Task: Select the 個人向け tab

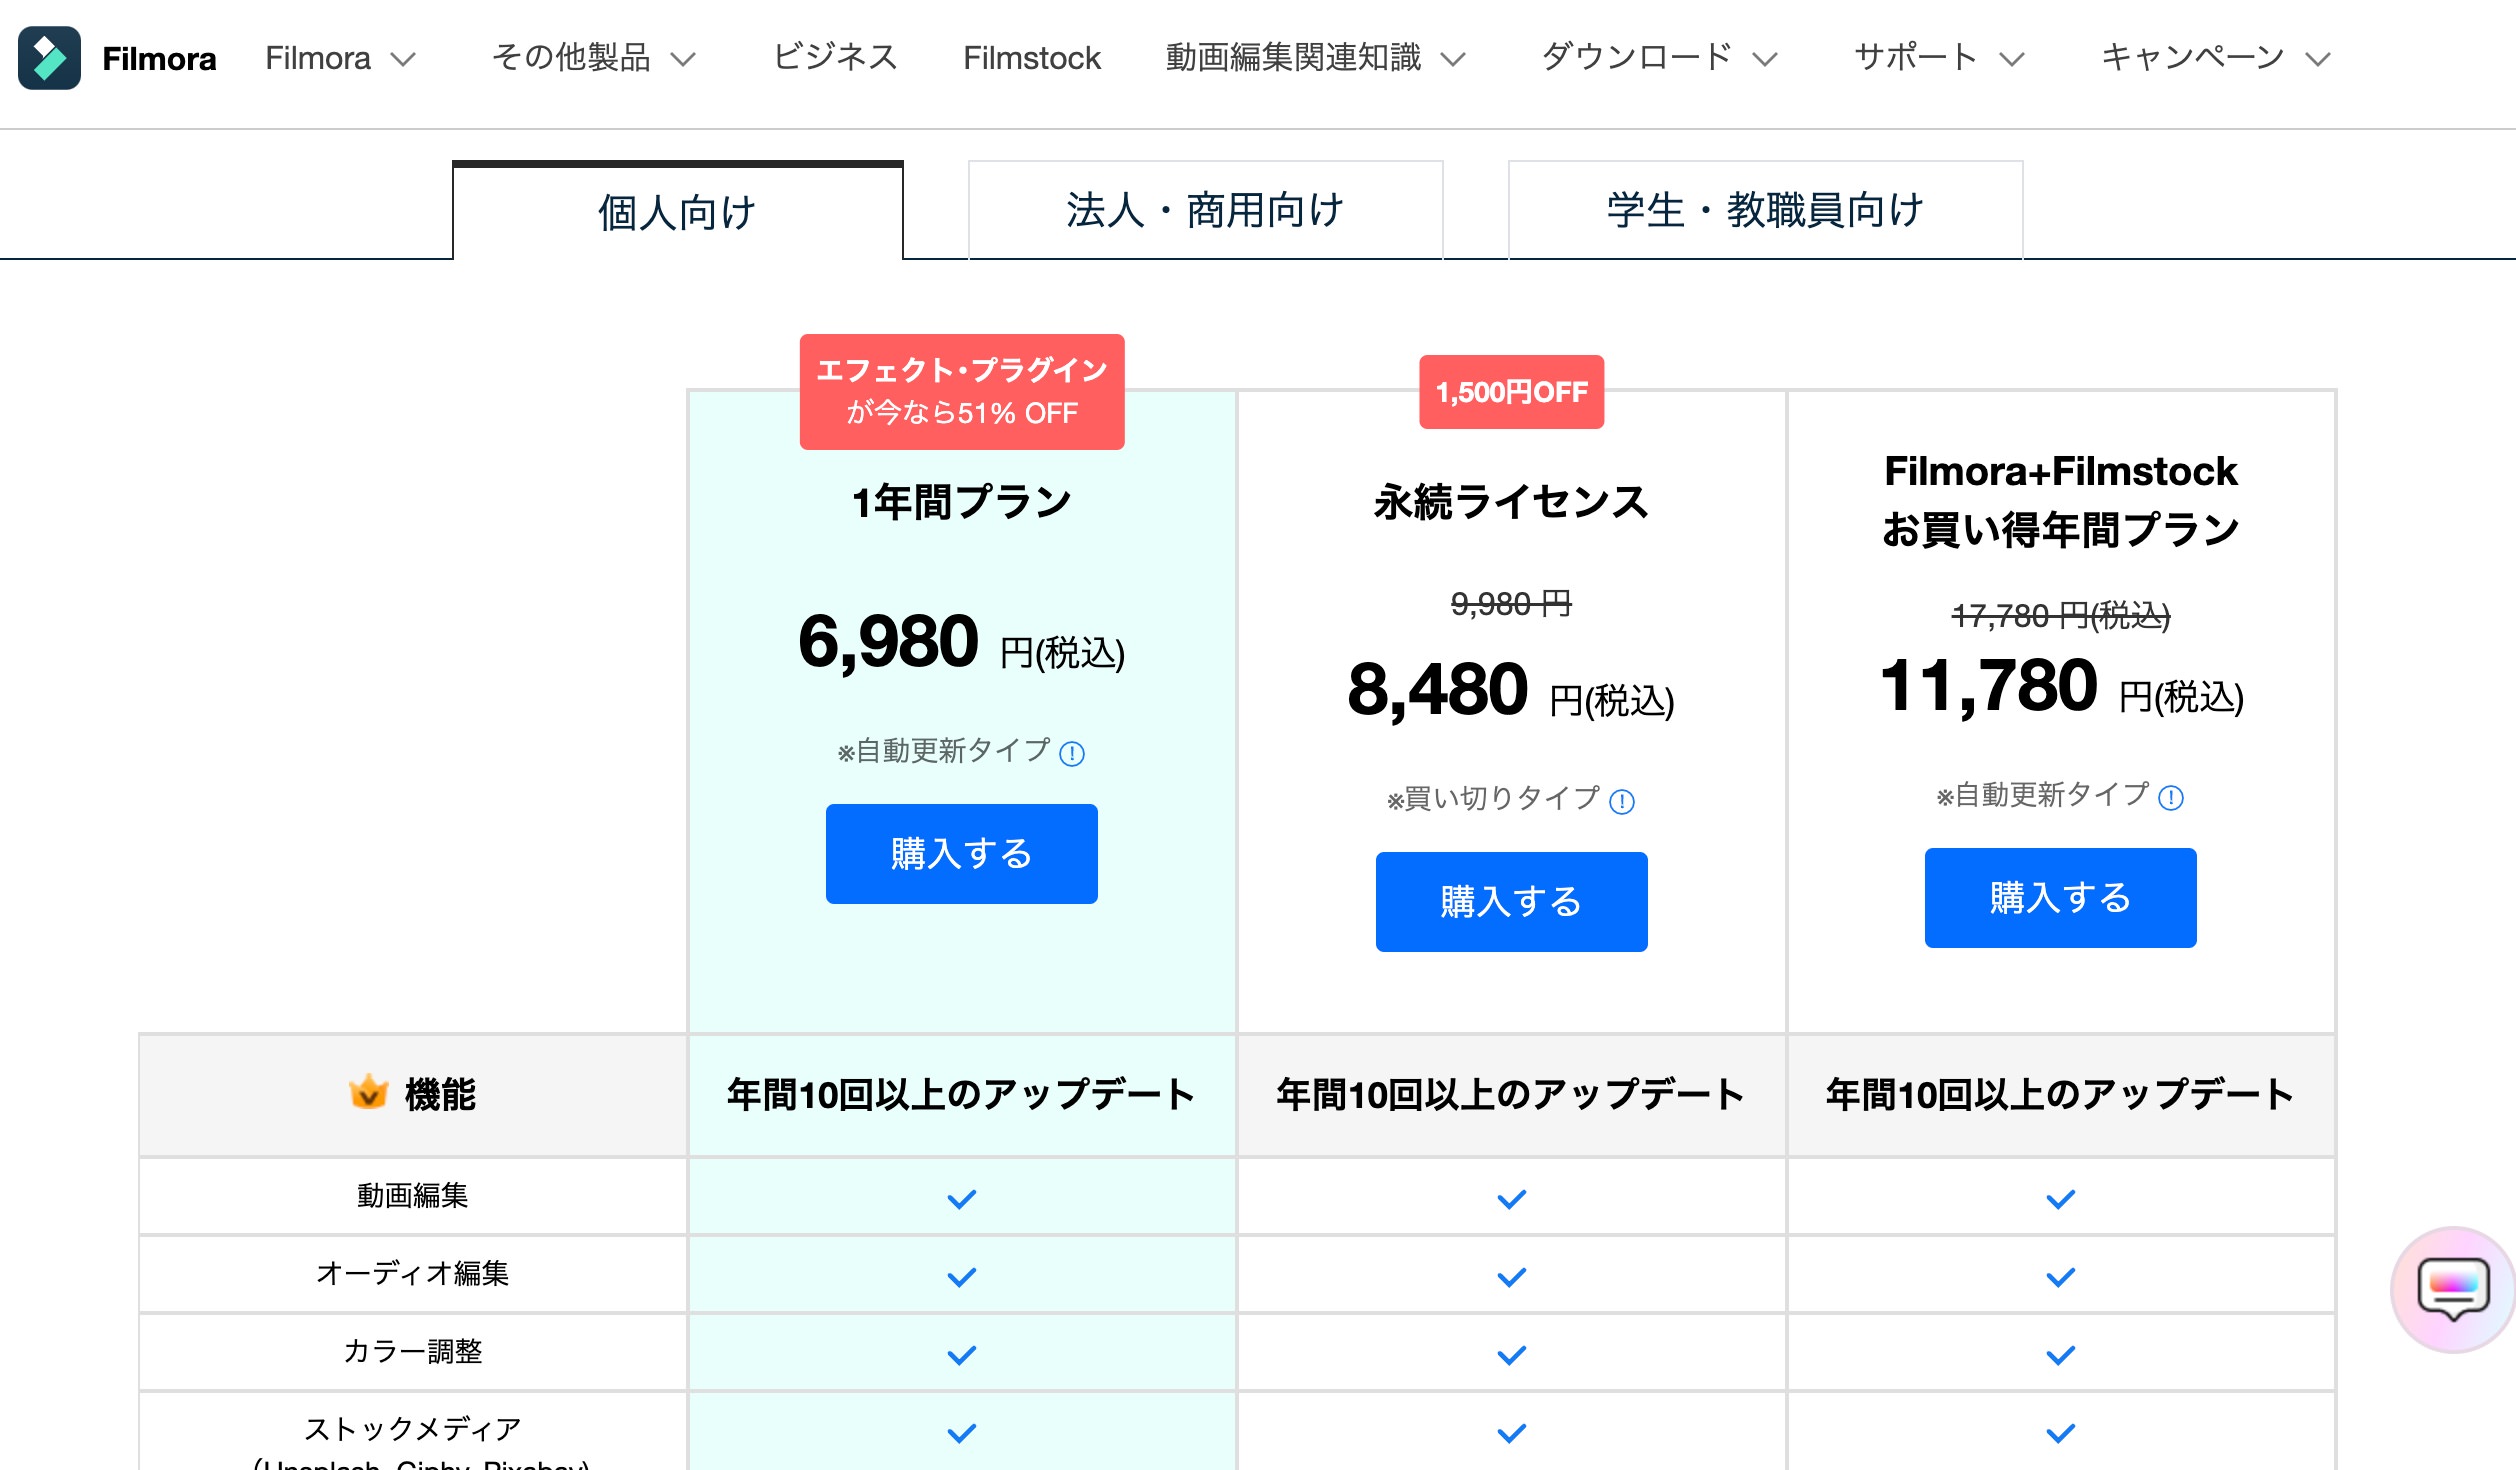Action: pos(677,211)
